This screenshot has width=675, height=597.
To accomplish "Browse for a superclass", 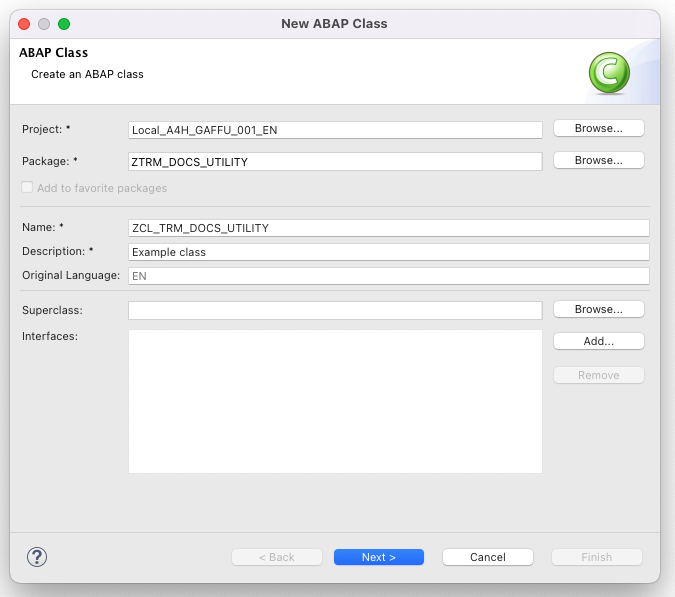I will click(x=598, y=309).
